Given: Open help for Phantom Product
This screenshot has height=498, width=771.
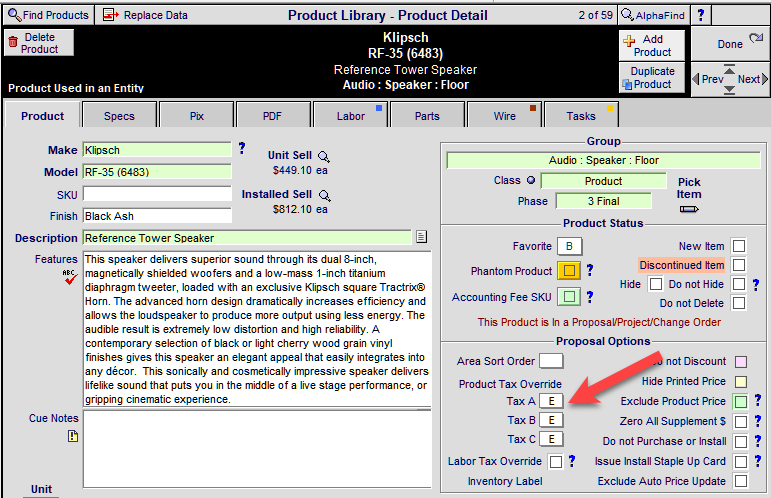Looking at the screenshot, I should 590,270.
